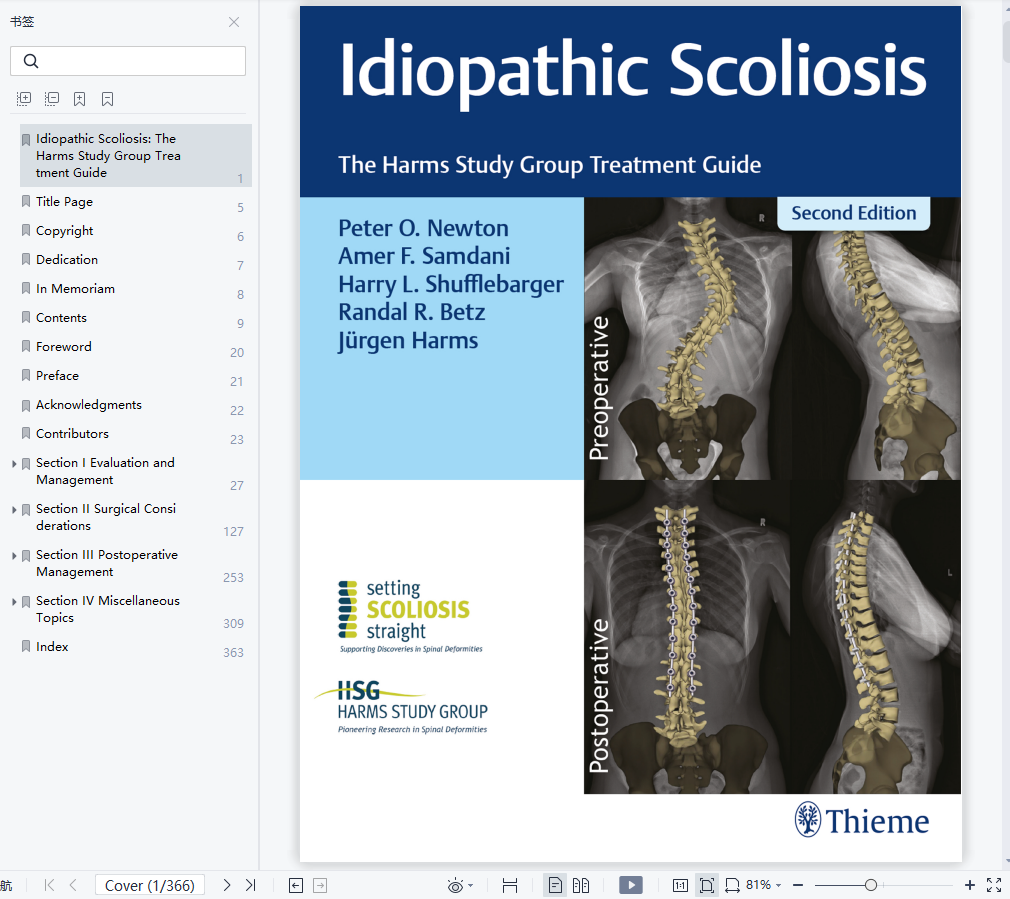Zoom out with the minus button
This screenshot has width=1010, height=899.
798,885
